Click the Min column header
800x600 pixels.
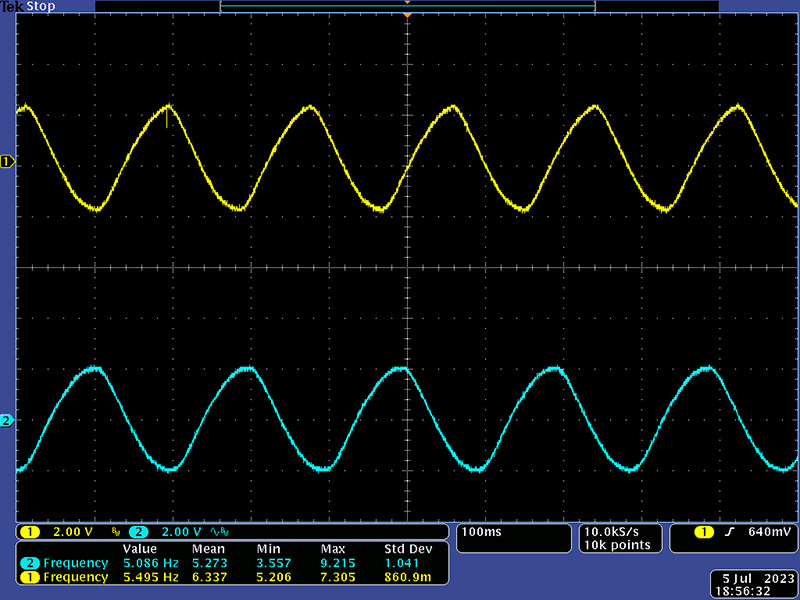click(x=268, y=549)
